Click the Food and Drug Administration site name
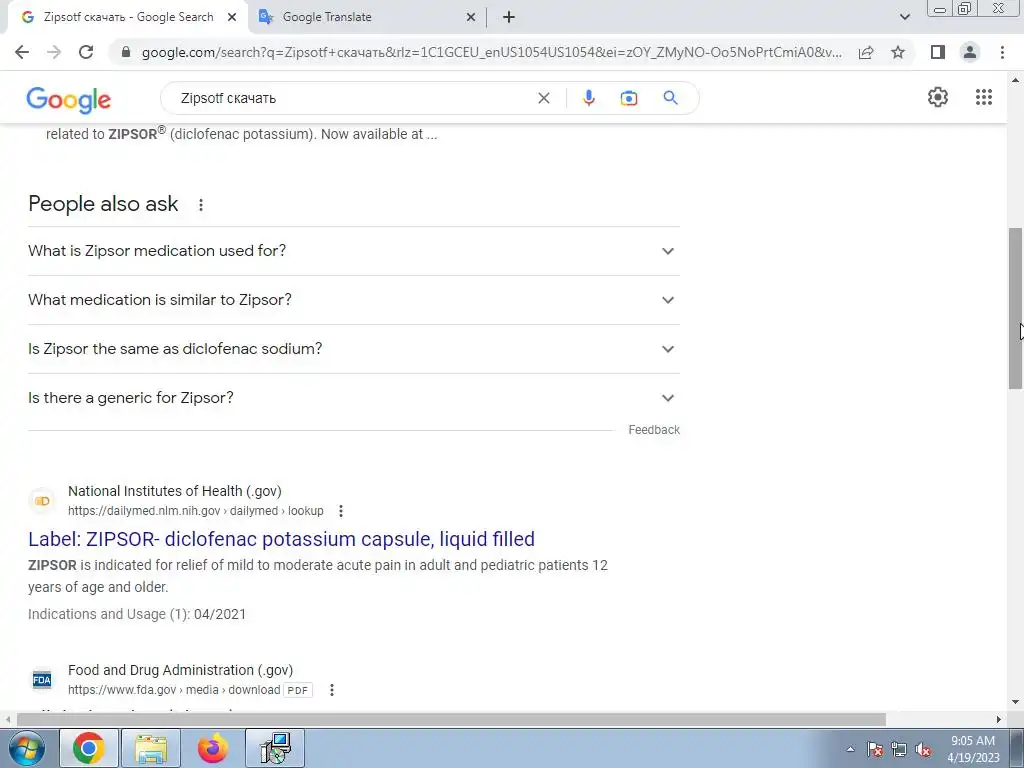Viewport: 1024px width, 768px height. pos(180,670)
